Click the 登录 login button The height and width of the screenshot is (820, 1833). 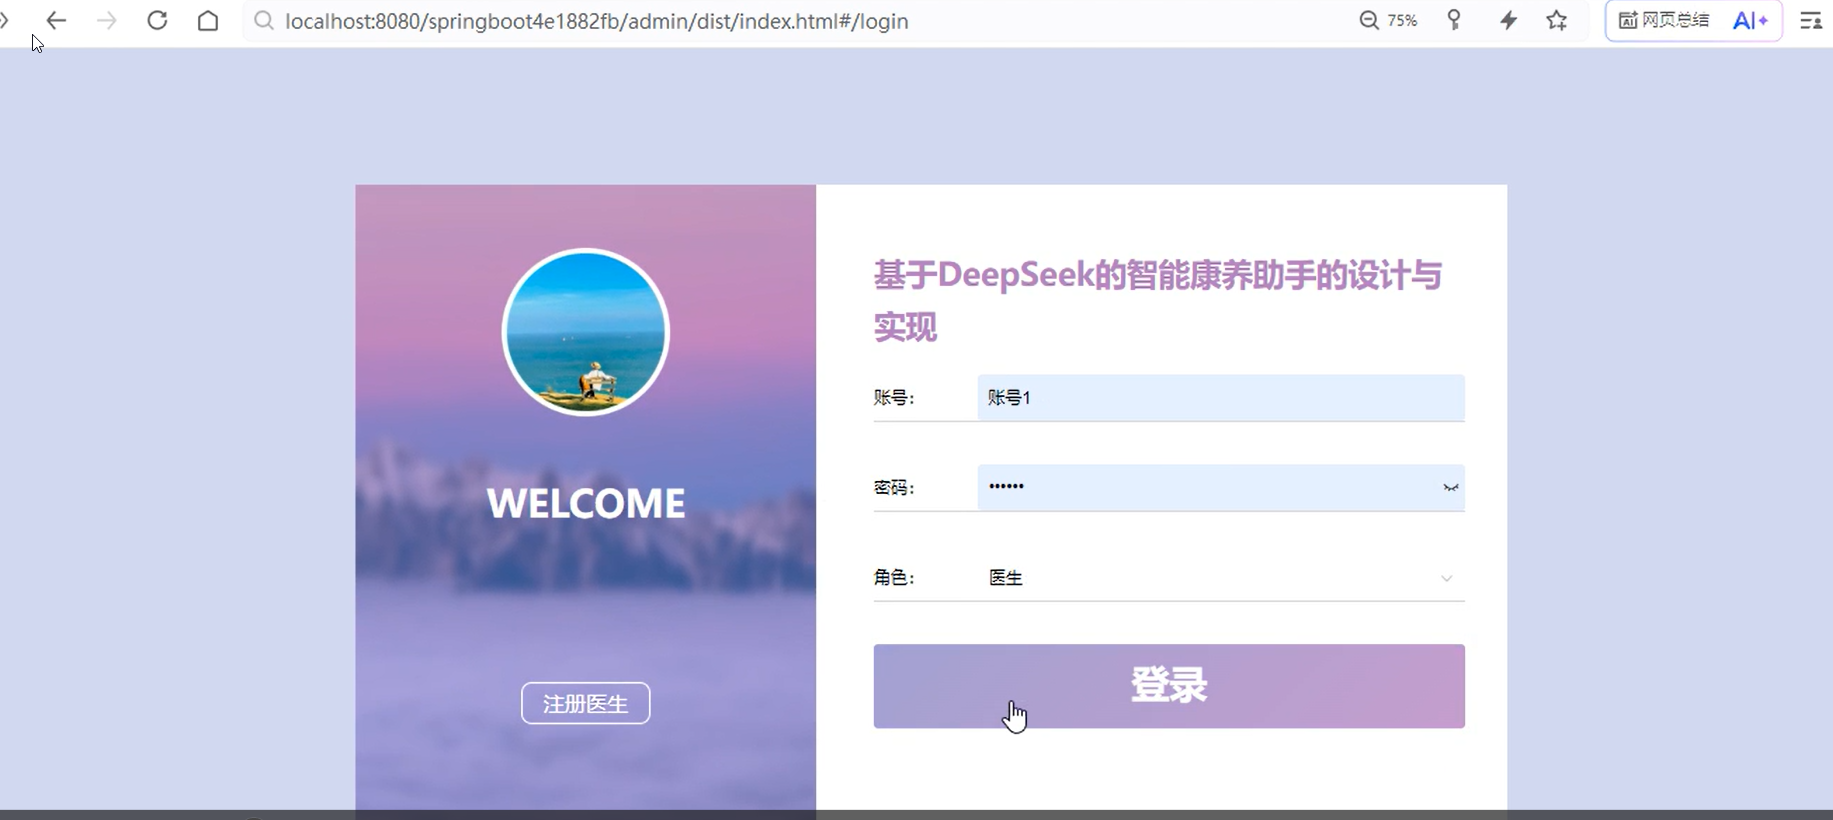pyautogui.click(x=1169, y=686)
